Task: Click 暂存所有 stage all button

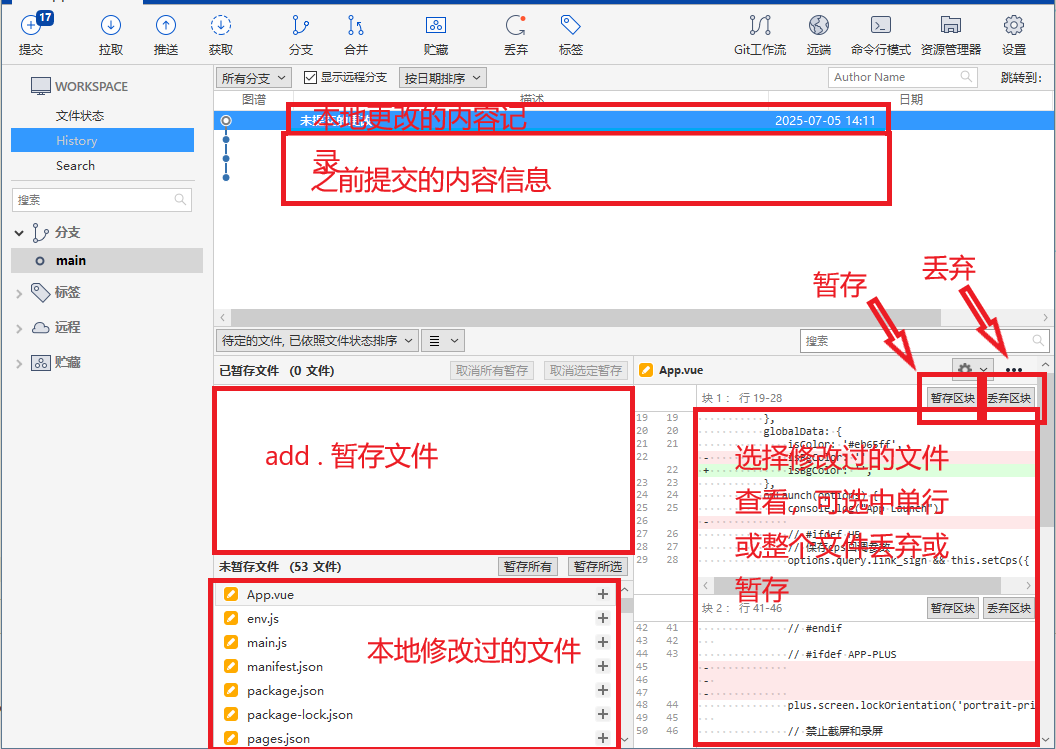Action: pyautogui.click(x=527, y=566)
